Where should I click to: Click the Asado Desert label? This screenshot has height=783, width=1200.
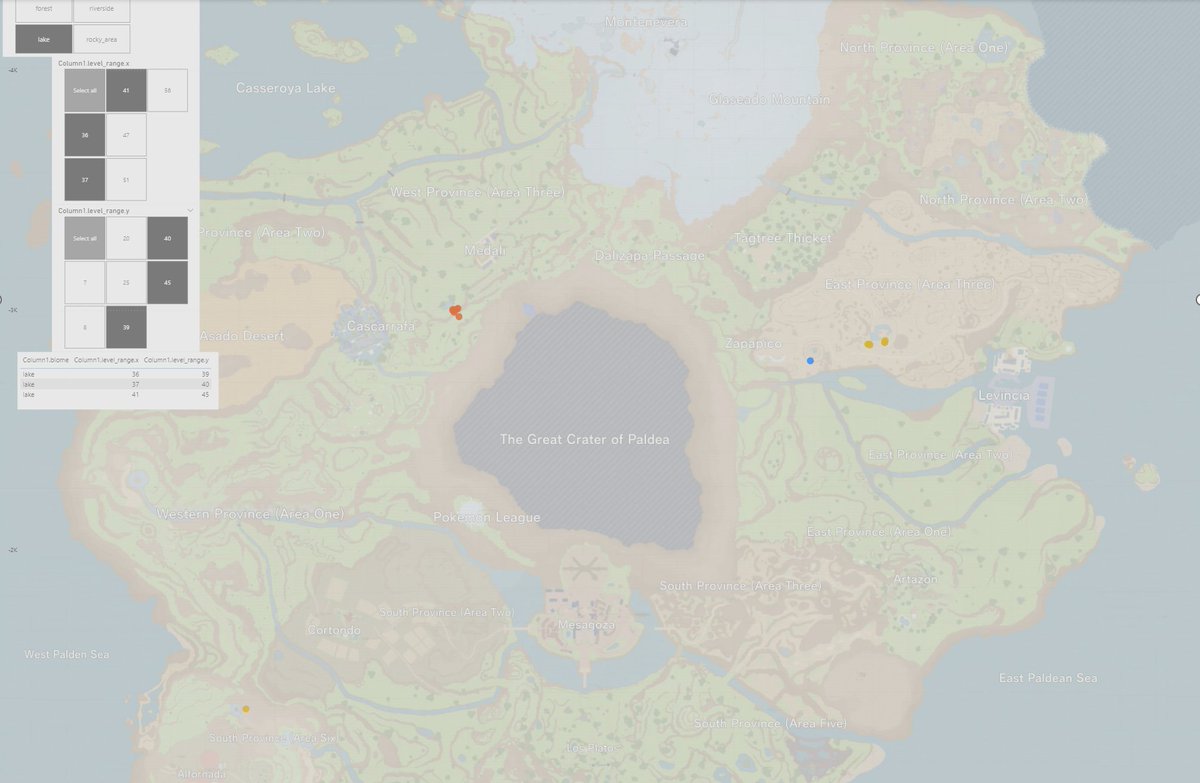coord(241,335)
